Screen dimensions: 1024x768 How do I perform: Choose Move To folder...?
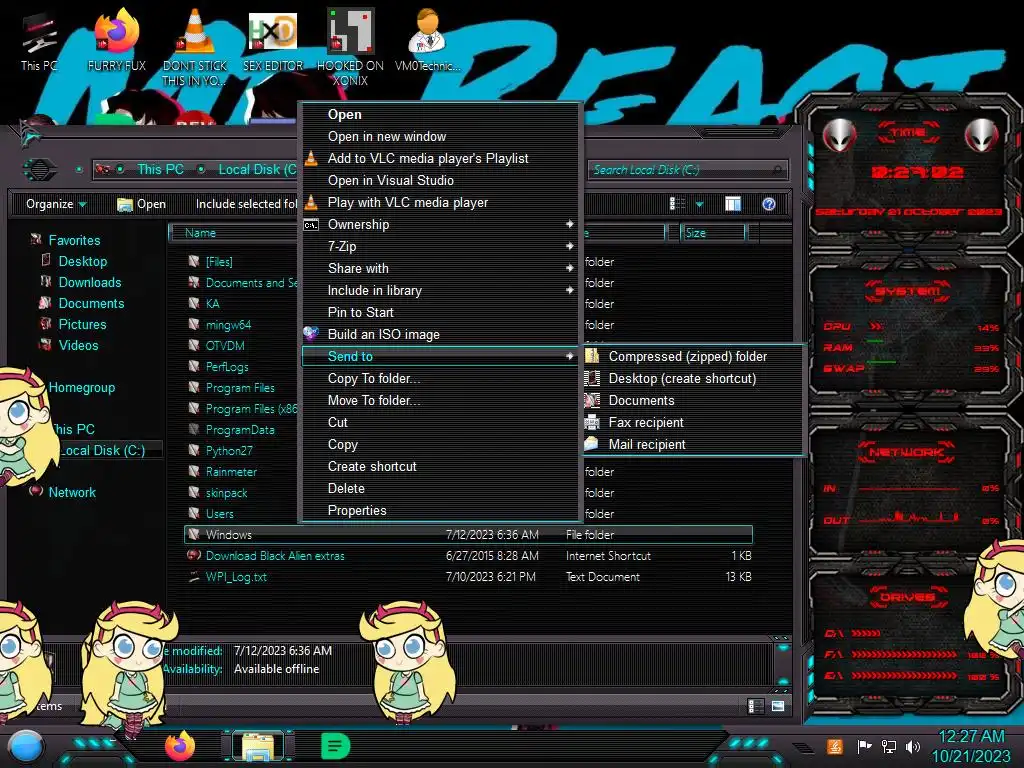click(x=440, y=400)
